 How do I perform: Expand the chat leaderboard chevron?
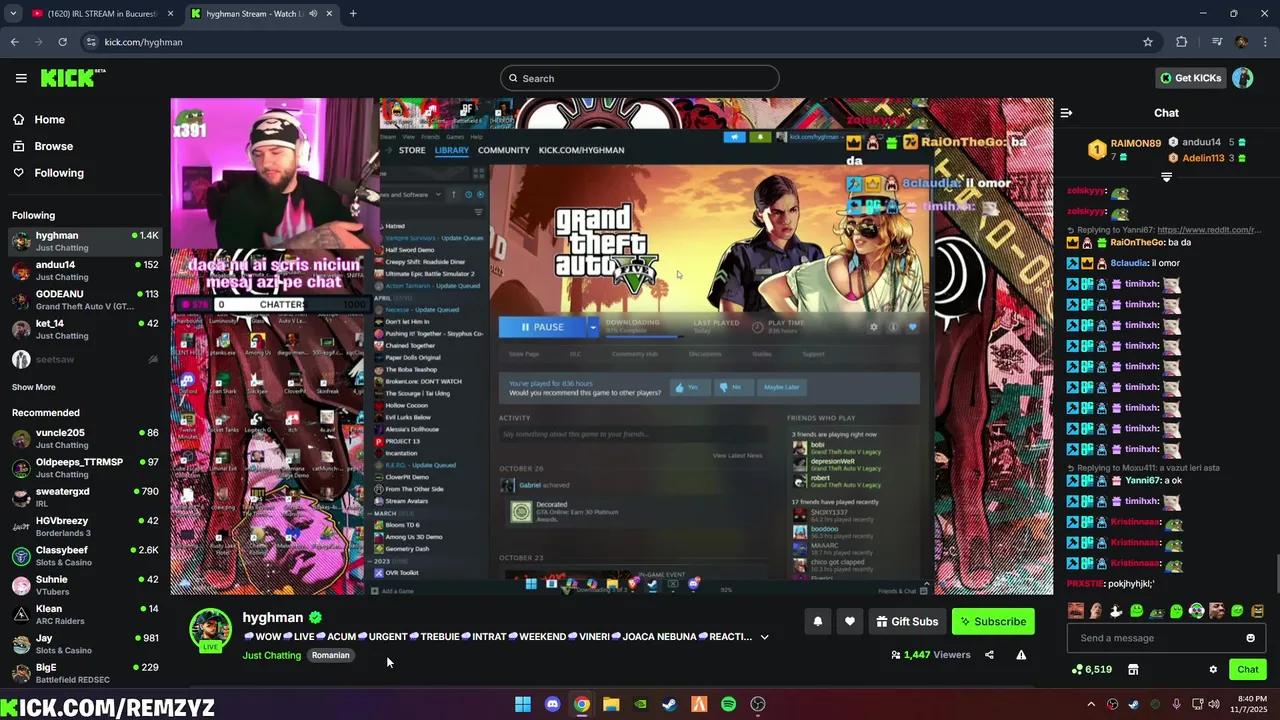(1166, 177)
